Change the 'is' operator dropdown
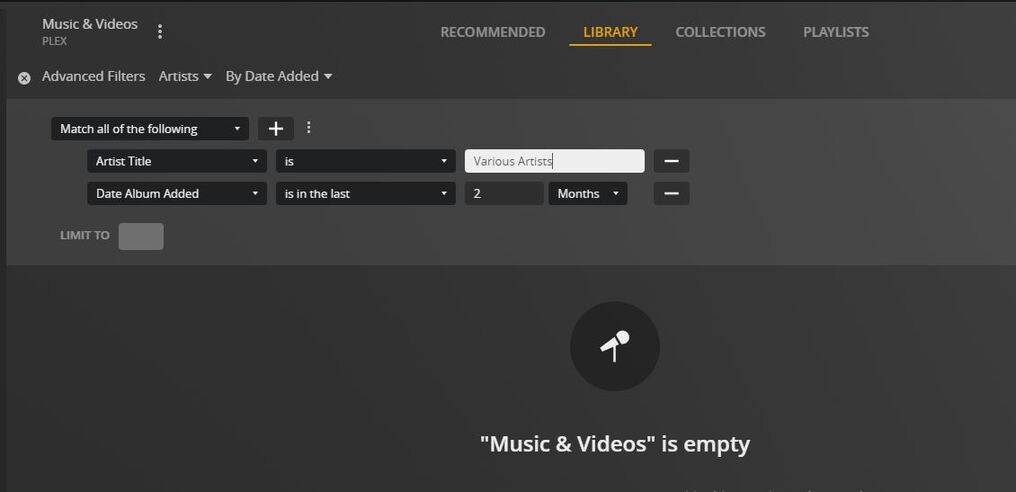Viewport: 1016px width, 492px height. tap(365, 161)
